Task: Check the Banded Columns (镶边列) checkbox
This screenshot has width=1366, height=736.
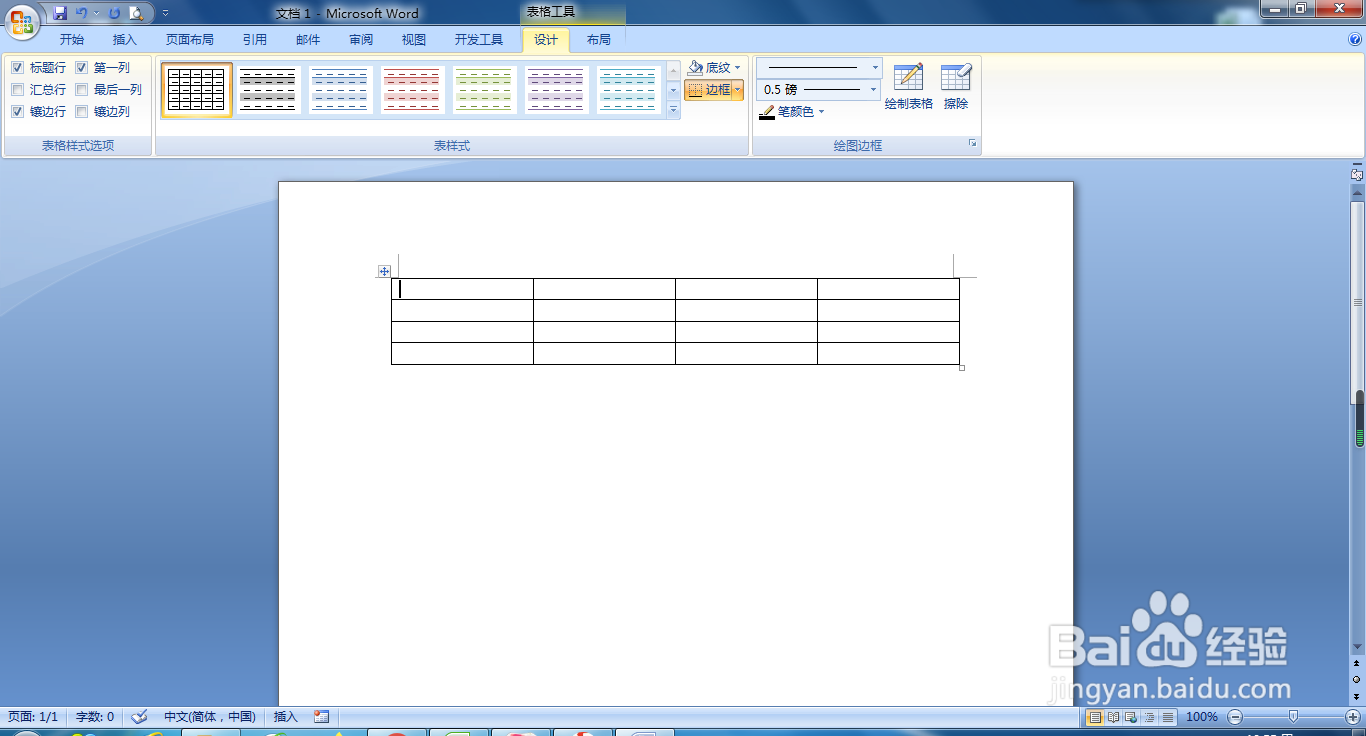Action: tap(82, 112)
